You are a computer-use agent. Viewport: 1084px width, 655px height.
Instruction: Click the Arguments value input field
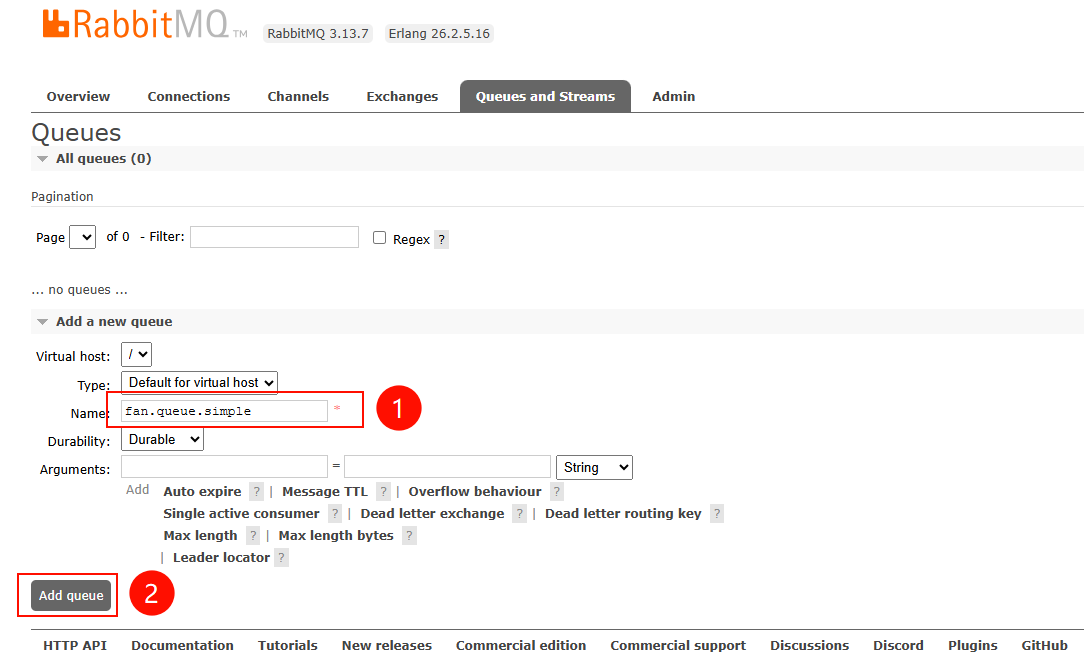pos(447,467)
